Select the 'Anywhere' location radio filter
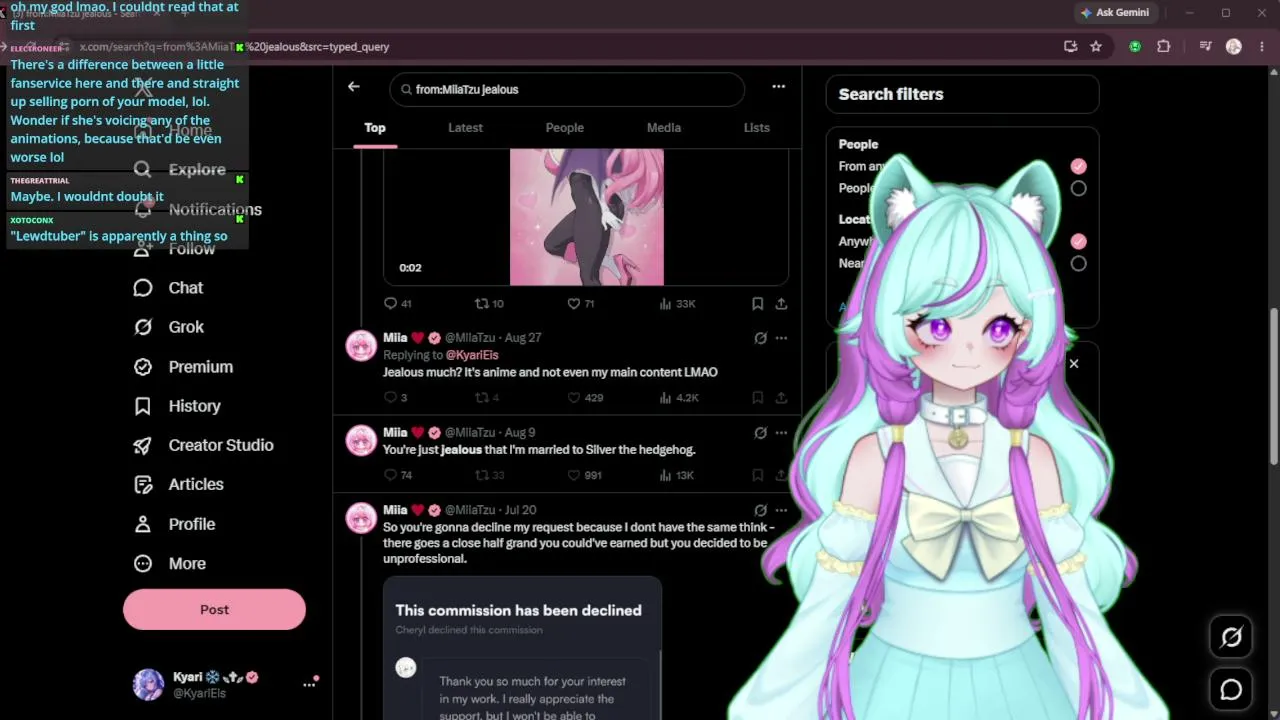Screen dimensions: 1280x720 [1078, 241]
